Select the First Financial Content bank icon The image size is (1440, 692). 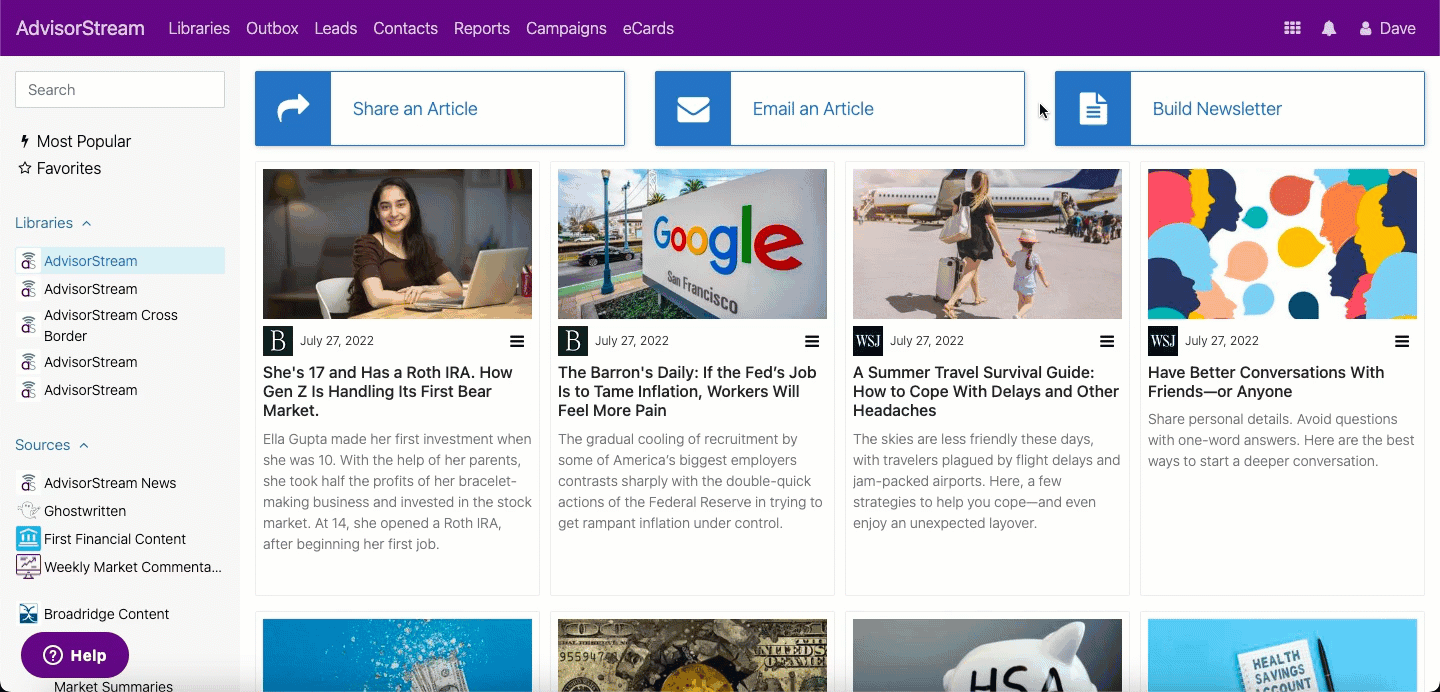(x=28, y=539)
